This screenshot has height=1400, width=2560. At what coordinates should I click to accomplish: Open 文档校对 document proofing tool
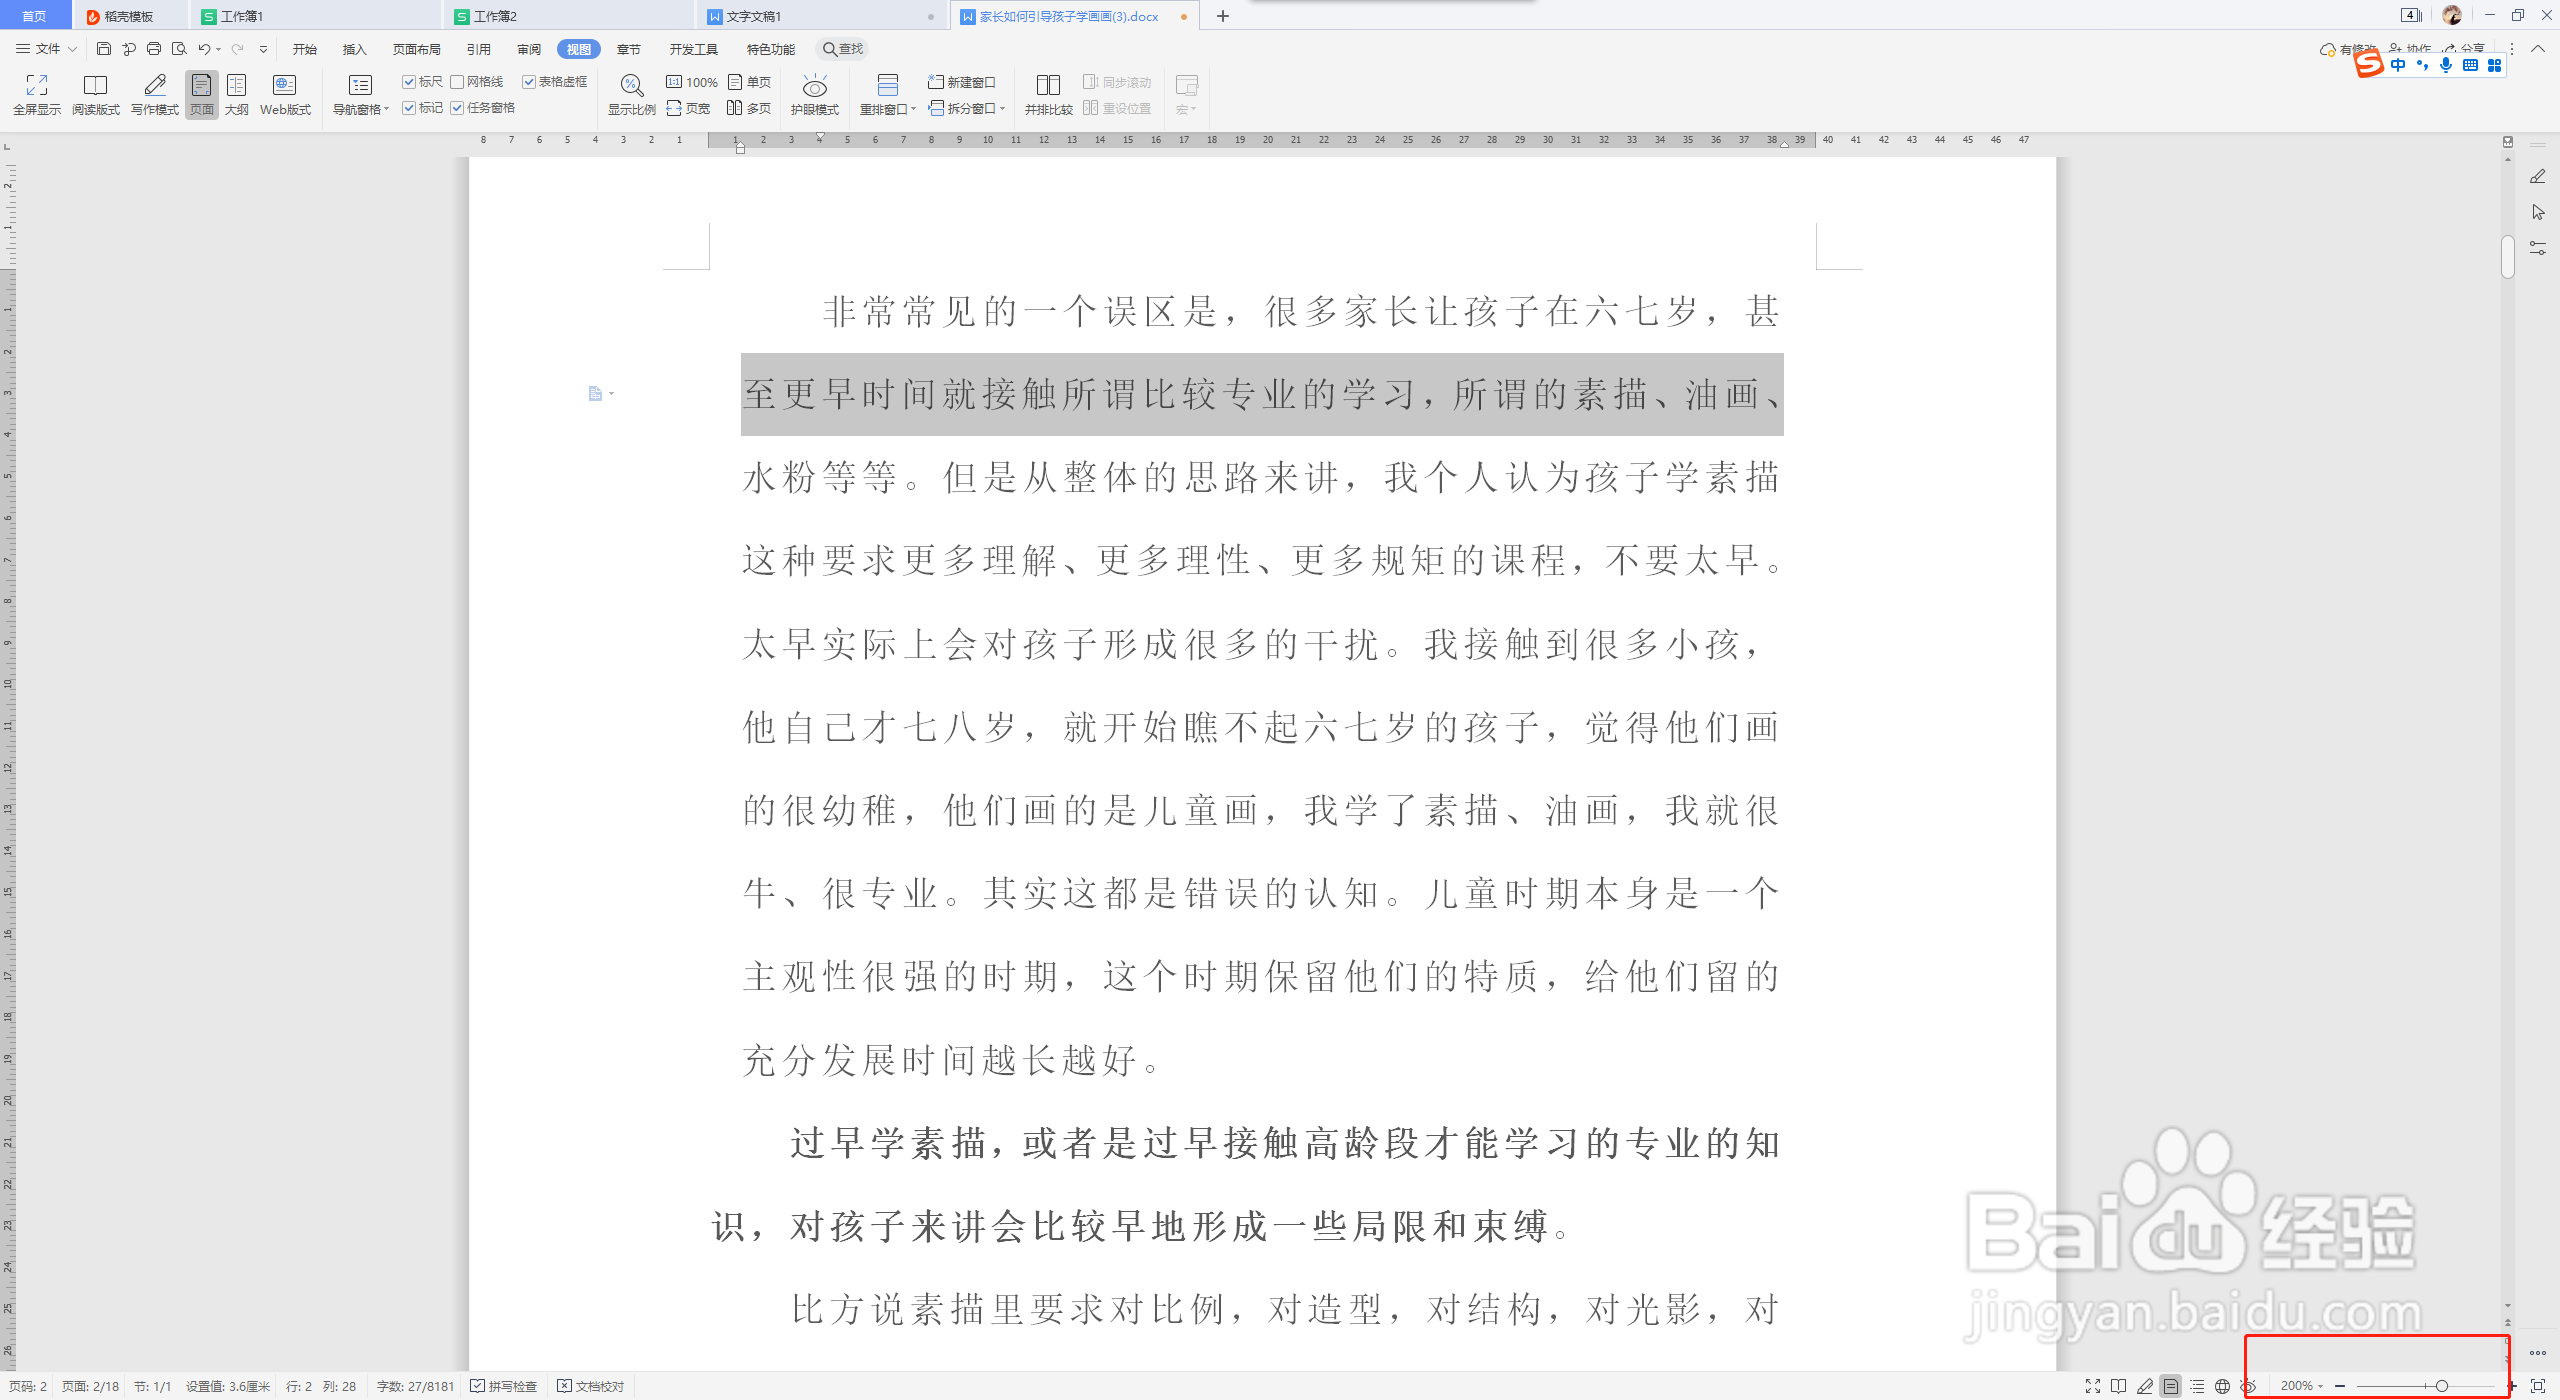[x=595, y=1386]
